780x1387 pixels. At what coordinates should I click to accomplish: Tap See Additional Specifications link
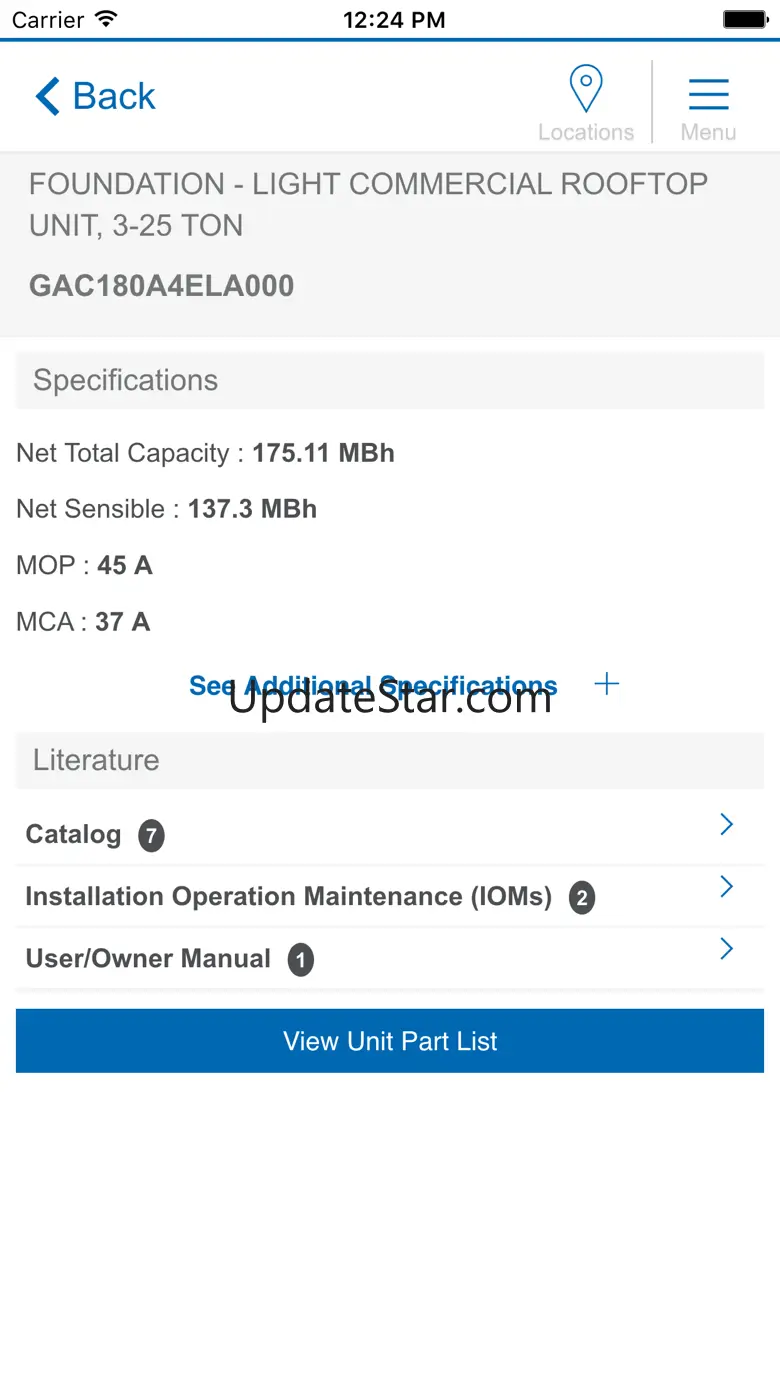pyautogui.click(x=373, y=685)
